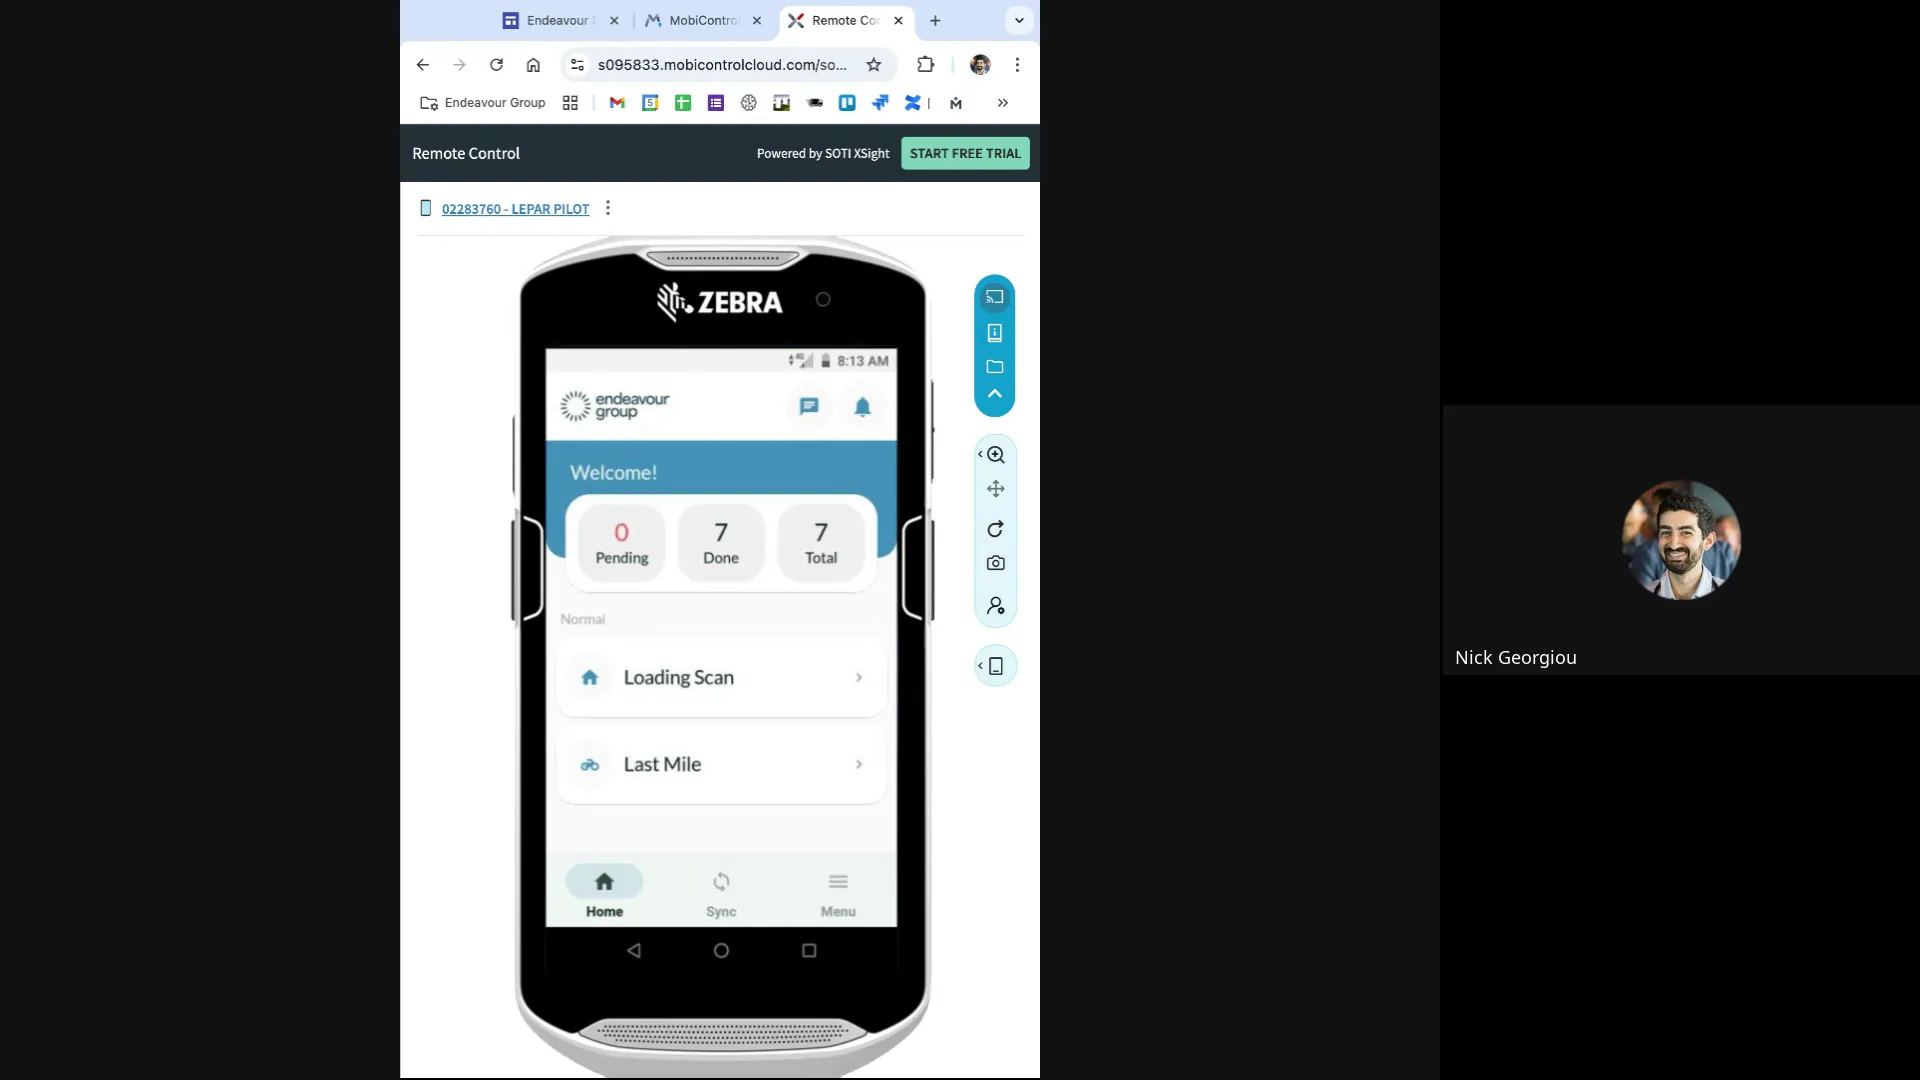Open the Chrome profile avatar
The height and width of the screenshot is (1080, 1920).
[980, 65]
